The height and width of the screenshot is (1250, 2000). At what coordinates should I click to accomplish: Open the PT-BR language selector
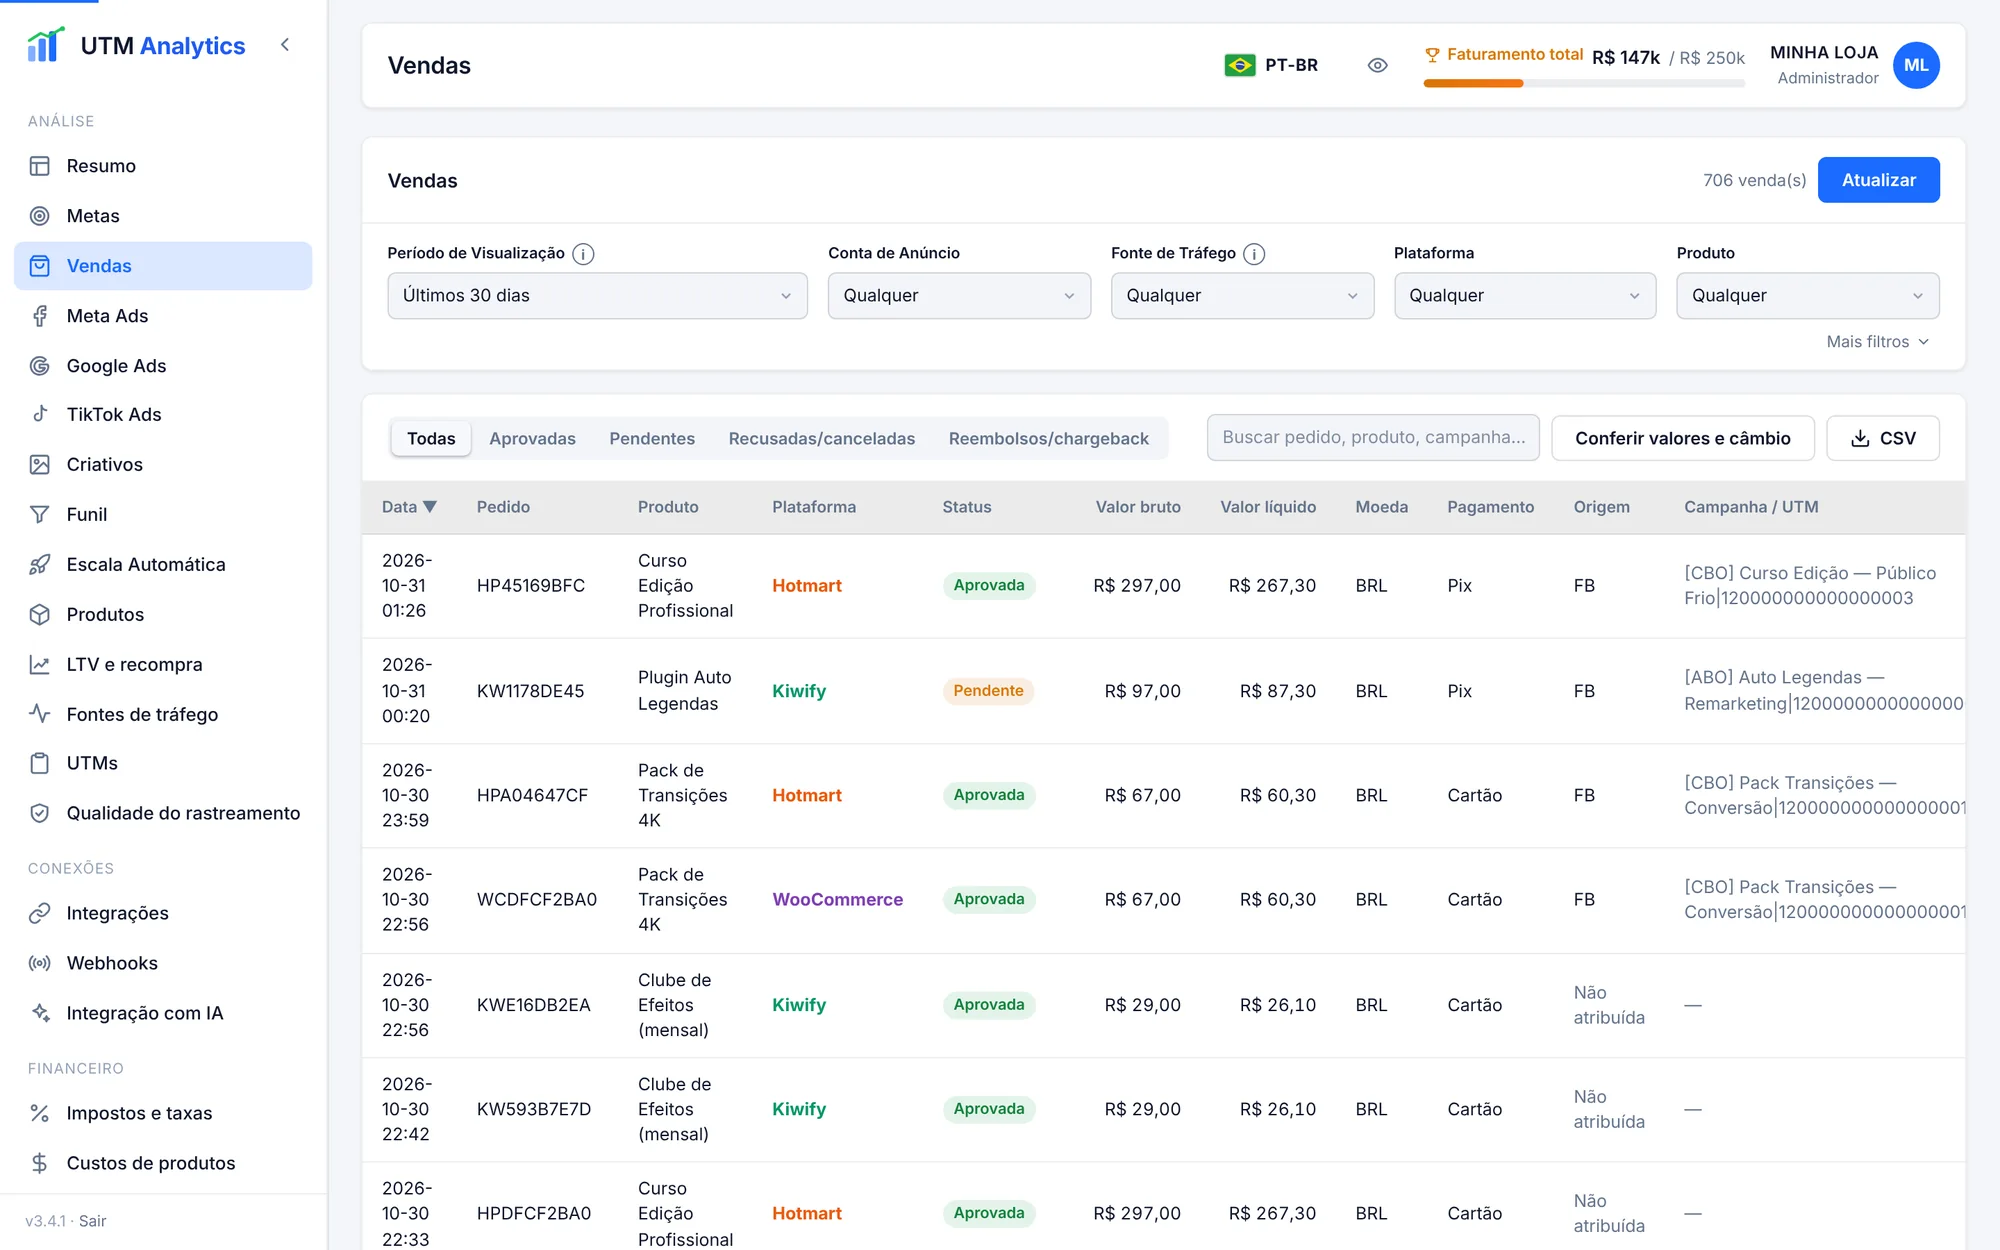click(x=1271, y=65)
